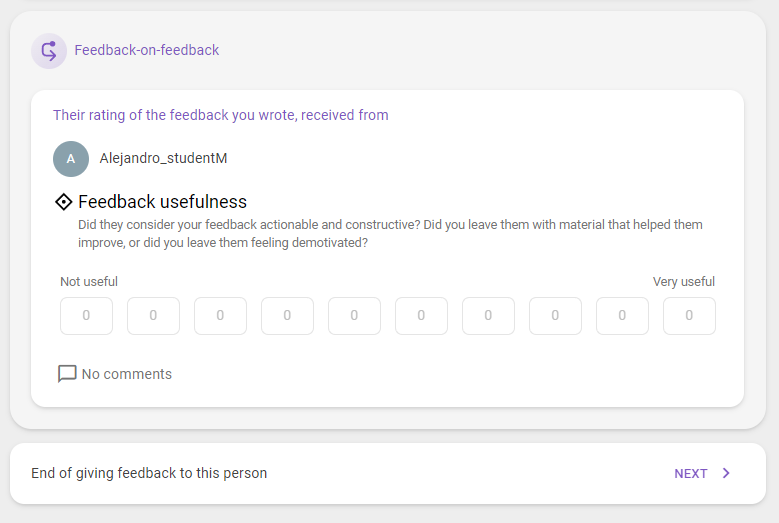Select the fifth usefulness rating box

click(354, 316)
